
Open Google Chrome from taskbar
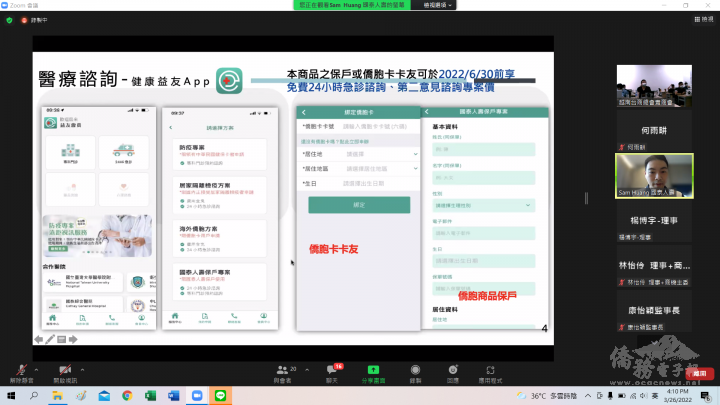pyautogui.click(x=127, y=396)
